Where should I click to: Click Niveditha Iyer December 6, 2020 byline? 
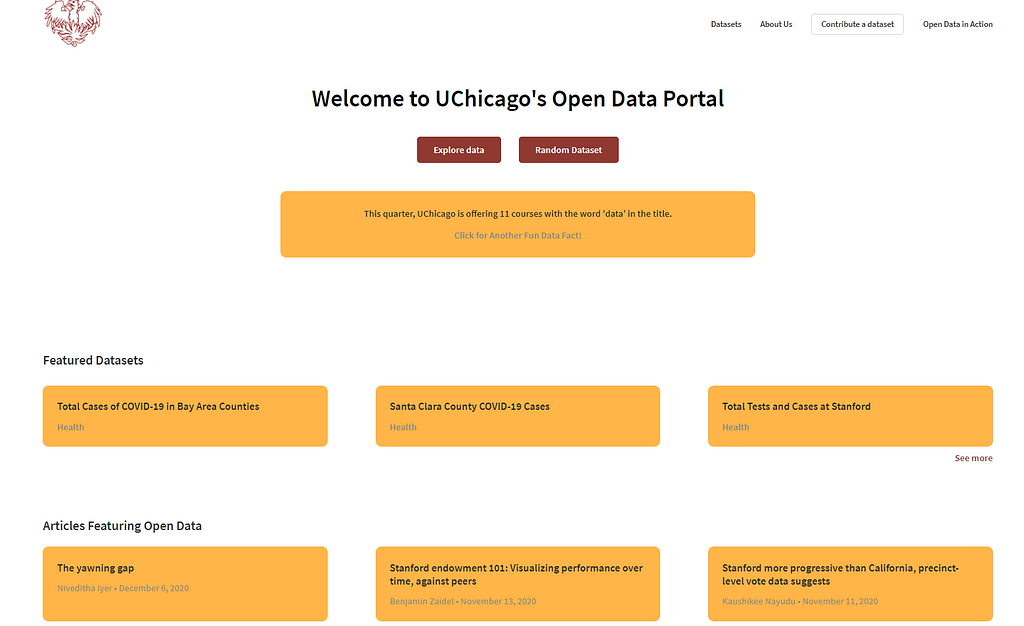[123, 588]
